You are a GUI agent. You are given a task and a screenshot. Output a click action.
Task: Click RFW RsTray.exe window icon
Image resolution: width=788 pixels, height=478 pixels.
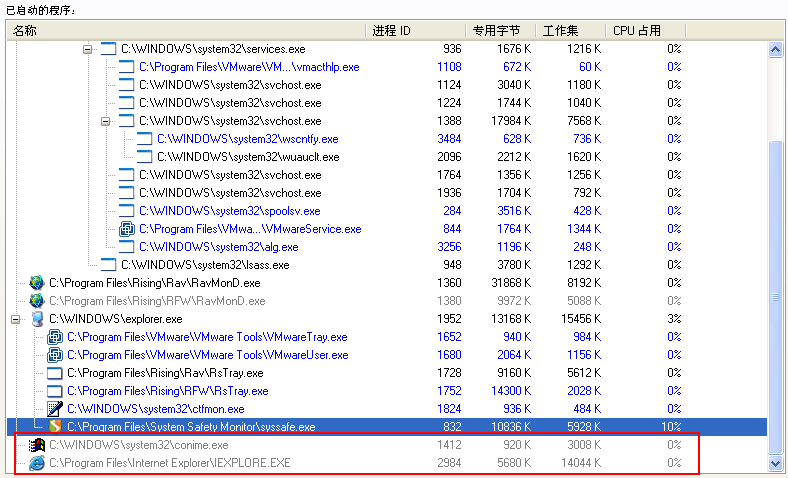(x=54, y=392)
